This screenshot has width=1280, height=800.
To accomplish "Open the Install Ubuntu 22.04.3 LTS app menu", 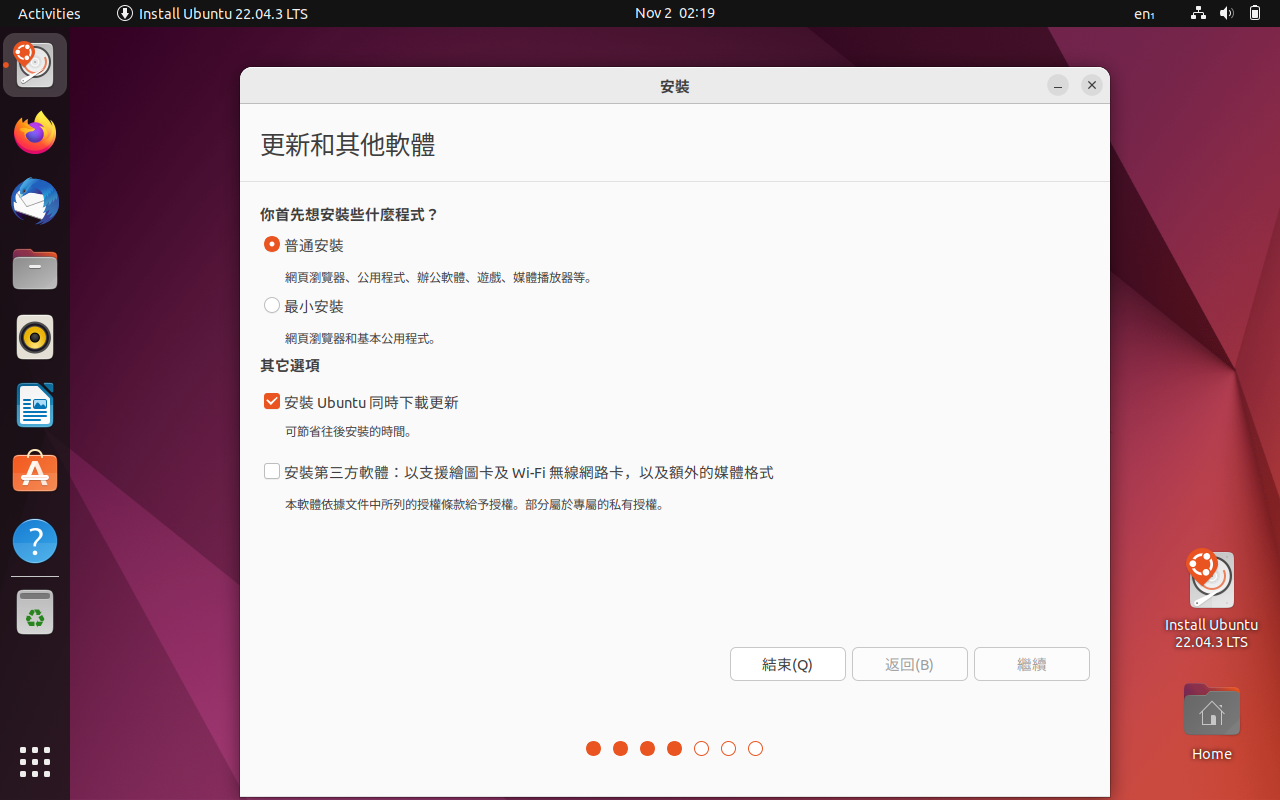I will click(212, 13).
